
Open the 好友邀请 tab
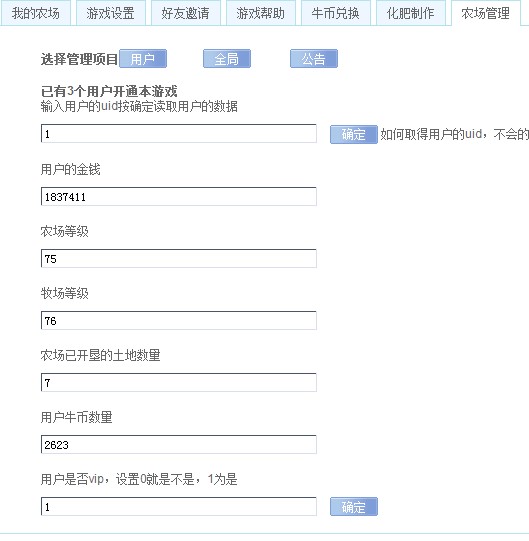click(x=186, y=13)
